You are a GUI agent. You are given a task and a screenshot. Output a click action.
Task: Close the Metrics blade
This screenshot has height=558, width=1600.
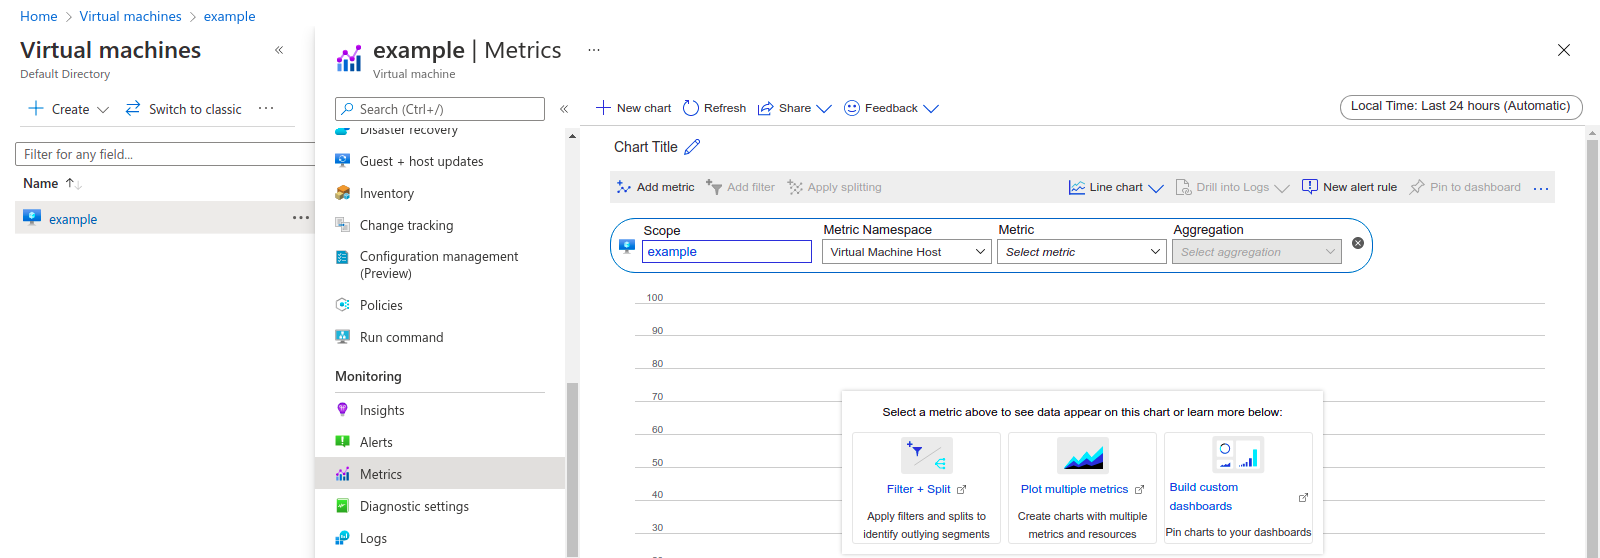coord(1564,50)
